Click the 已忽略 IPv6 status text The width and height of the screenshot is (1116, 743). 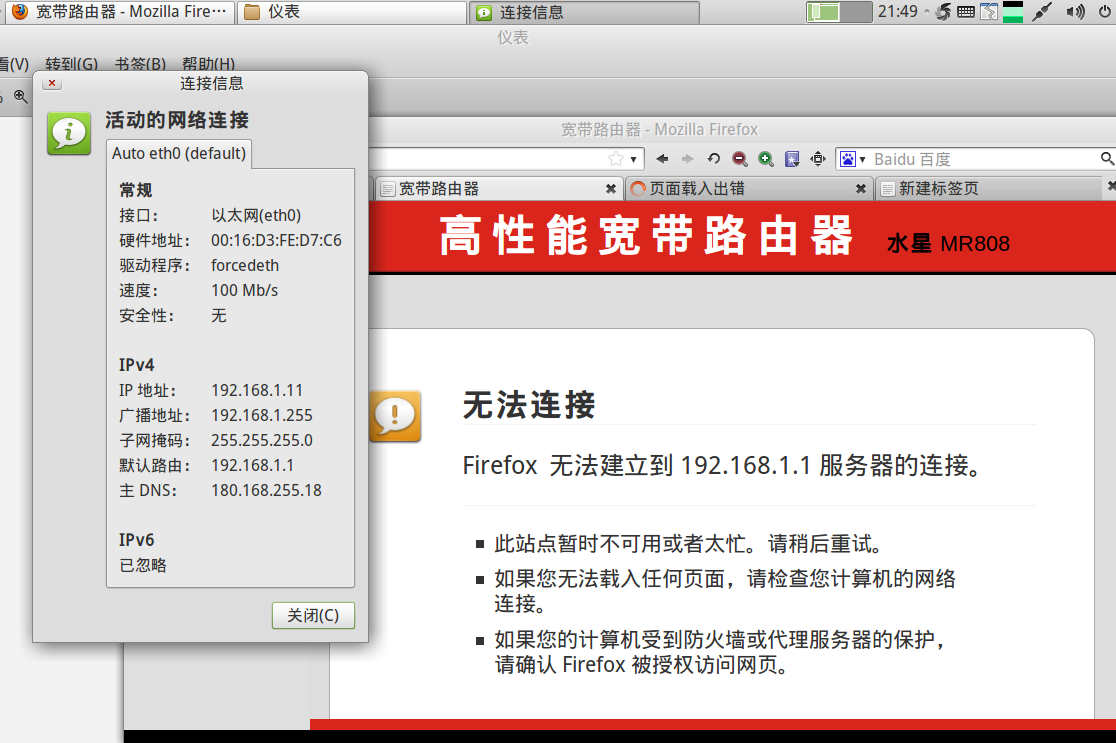(x=143, y=565)
